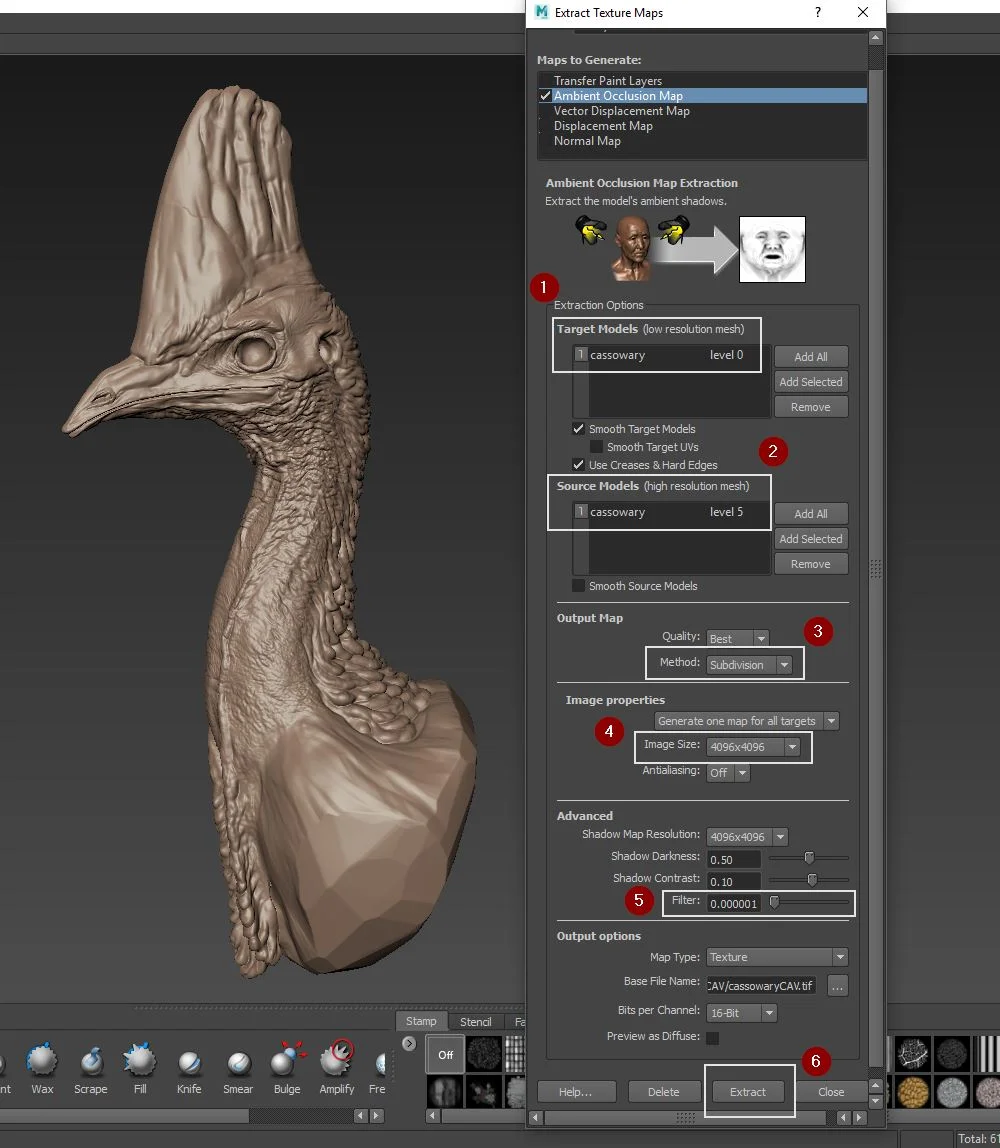Click the Base File Name field
The height and width of the screenshot is (1148, 1000).
point(761,985)
